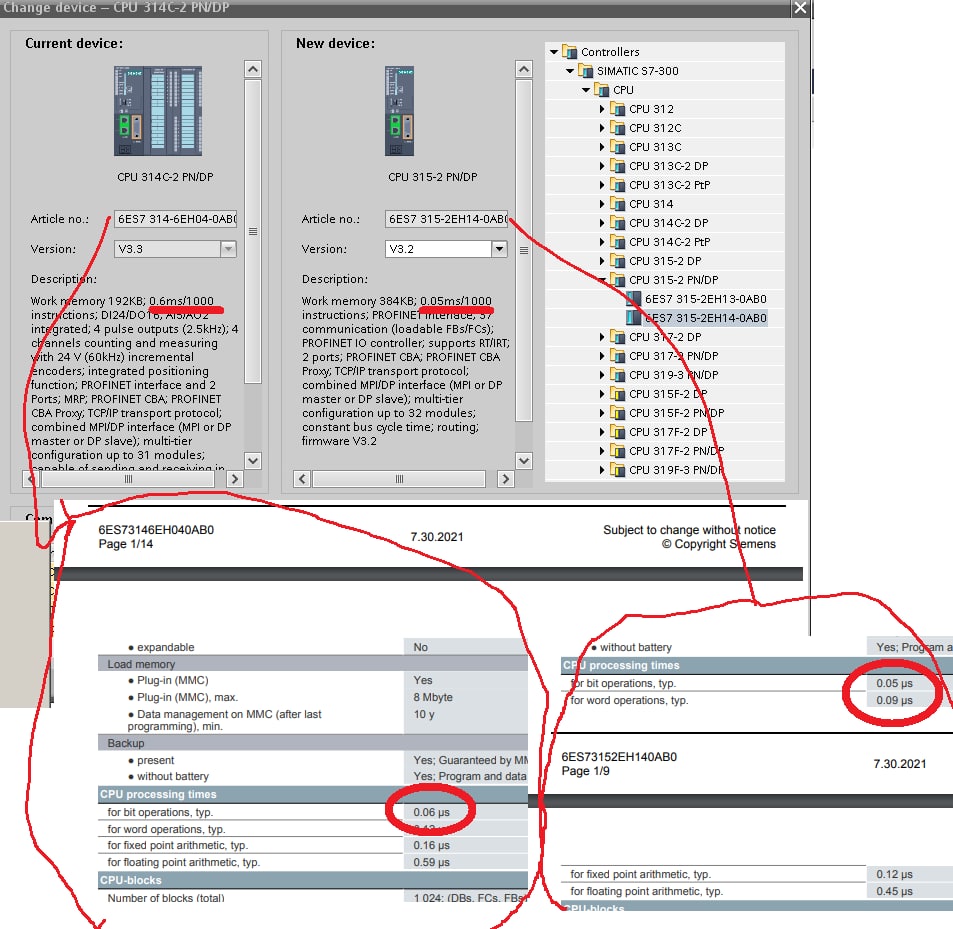Expand the CPU 315-2 DP node
Image resolution: width=953 pixels, height=929 pixels.
(602, 261)
